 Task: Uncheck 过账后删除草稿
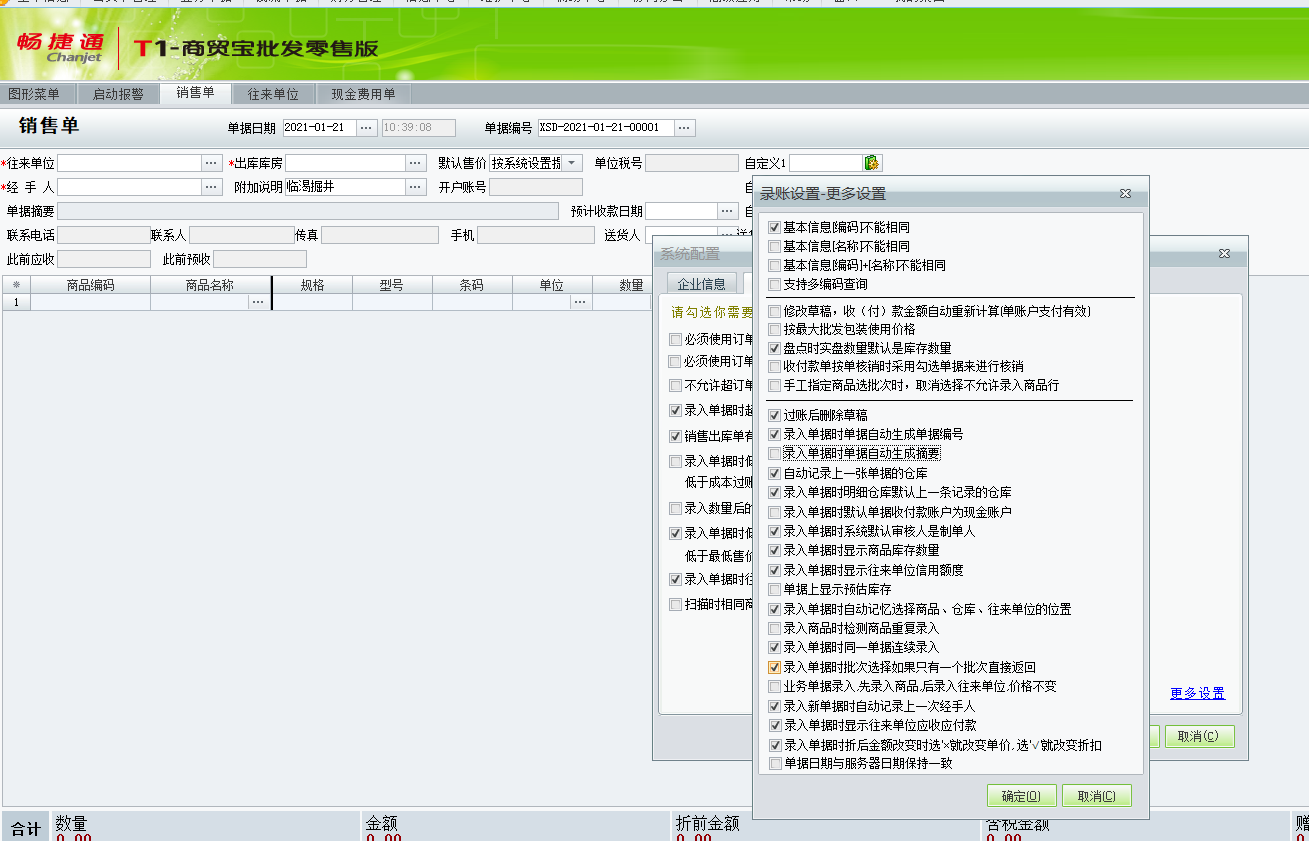[x=774, y=415]
